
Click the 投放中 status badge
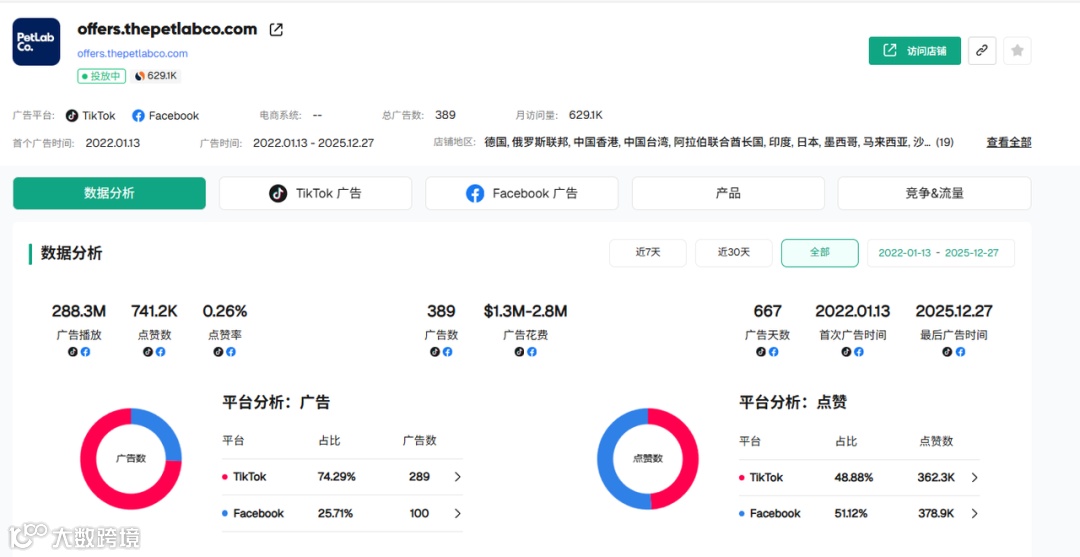[x=101, y=76]
